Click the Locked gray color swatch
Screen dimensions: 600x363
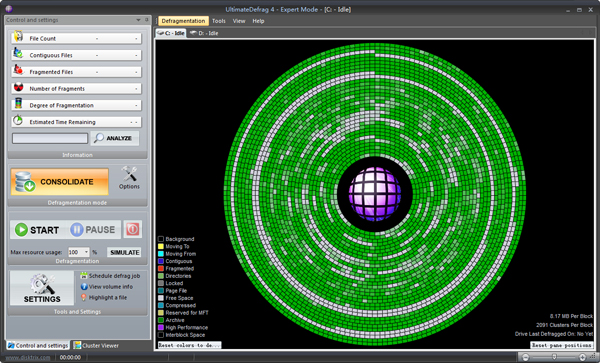[x=161, y=283]
